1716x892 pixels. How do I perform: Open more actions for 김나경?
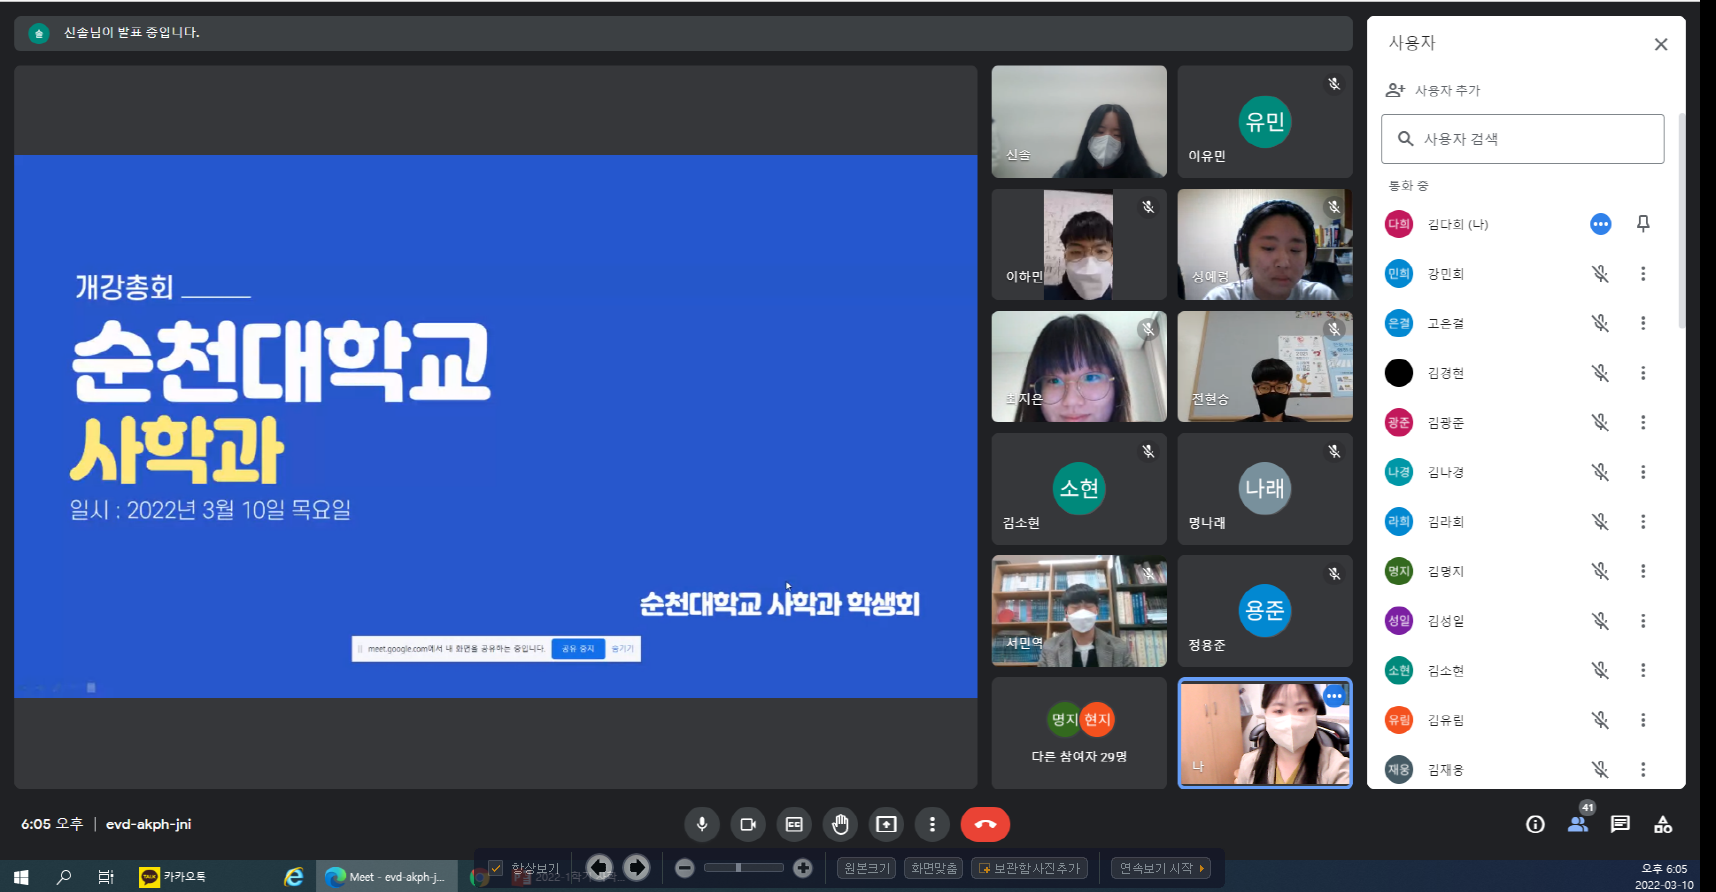pos(1643,472)
